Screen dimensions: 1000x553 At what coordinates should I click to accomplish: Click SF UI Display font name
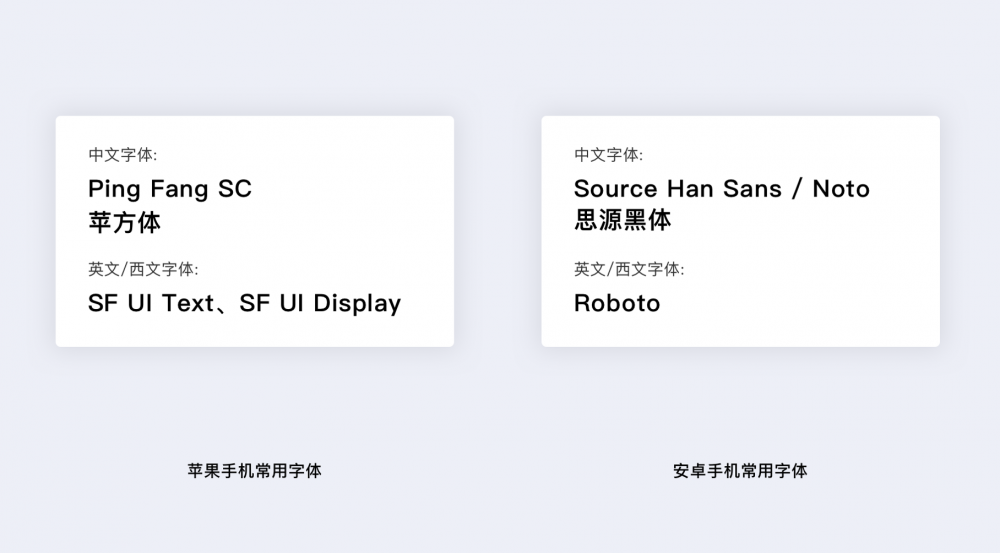320,303
